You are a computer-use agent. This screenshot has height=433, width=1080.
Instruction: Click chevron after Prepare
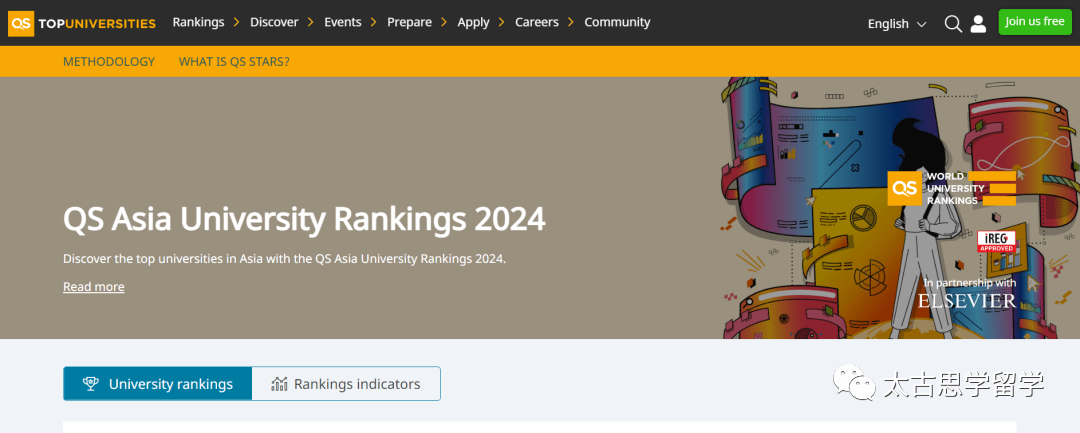(x=444, y=22)
